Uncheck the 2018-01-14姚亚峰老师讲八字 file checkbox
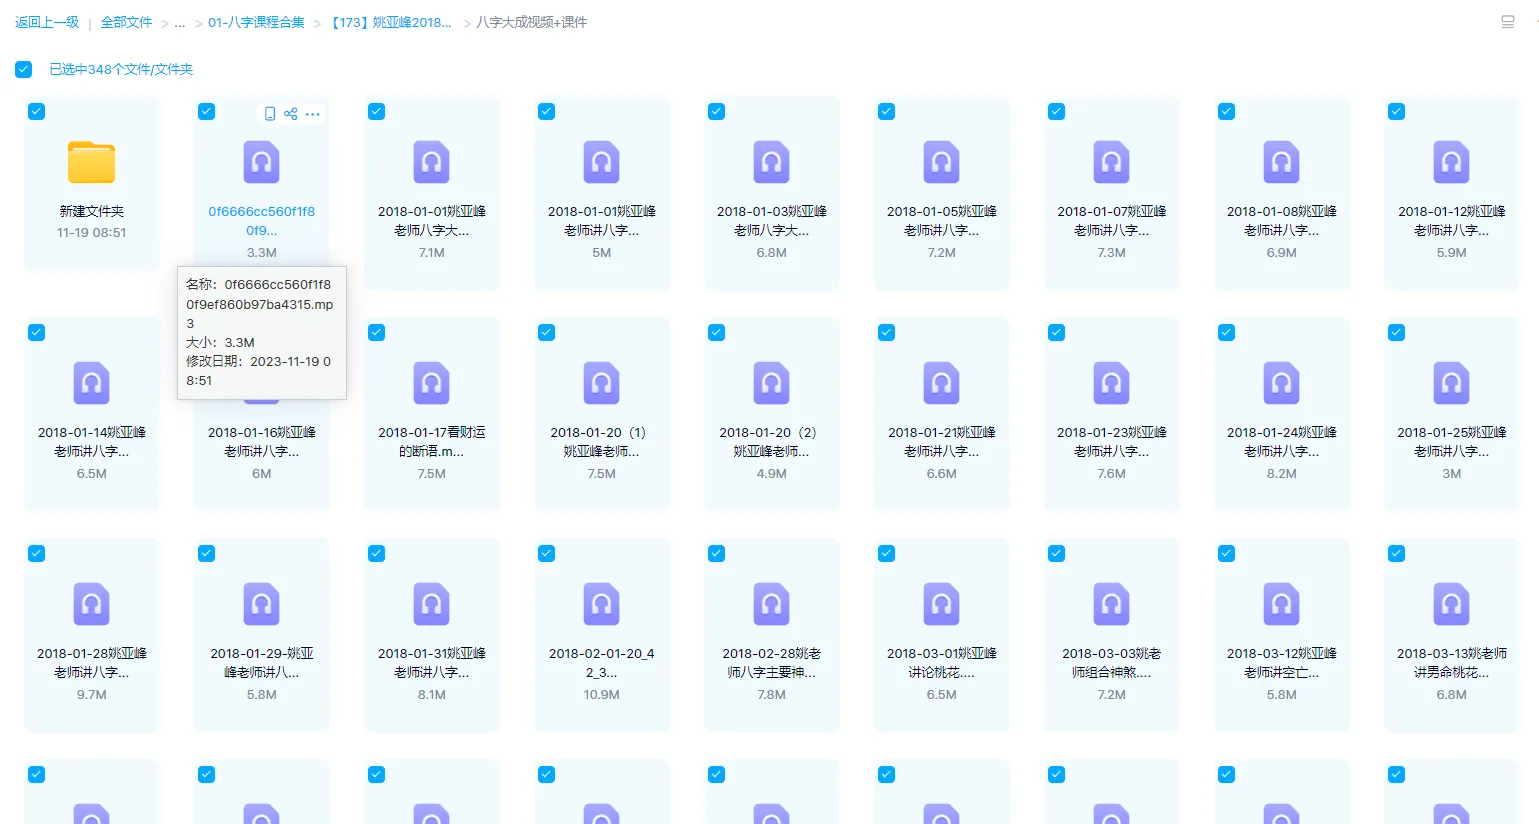 pos(36,332)
